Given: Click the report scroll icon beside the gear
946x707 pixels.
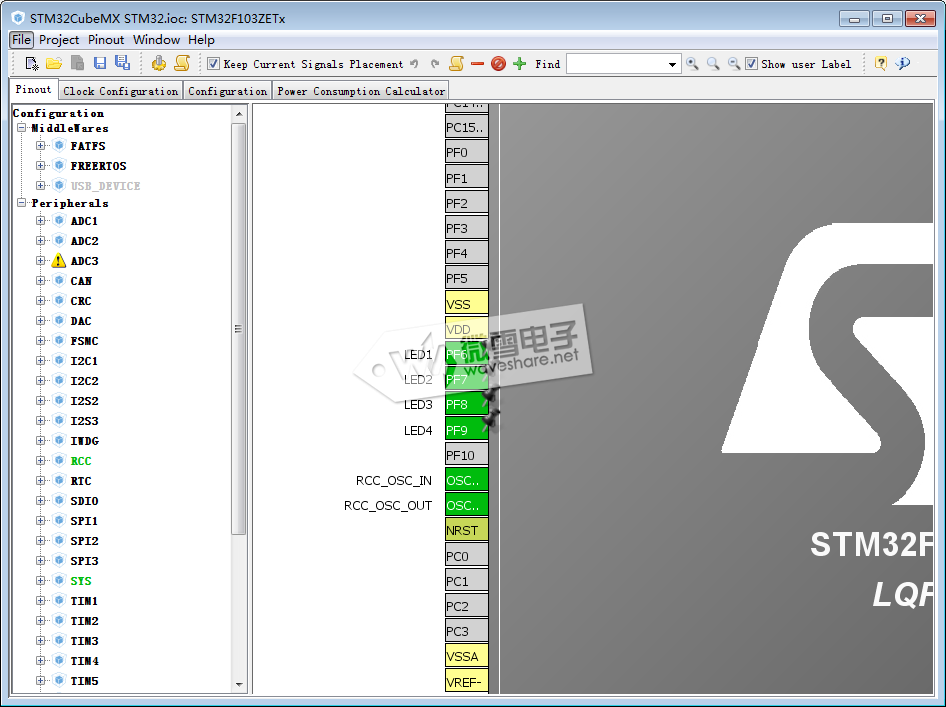Looking at the screenshot, I should (x=182, y=63).
